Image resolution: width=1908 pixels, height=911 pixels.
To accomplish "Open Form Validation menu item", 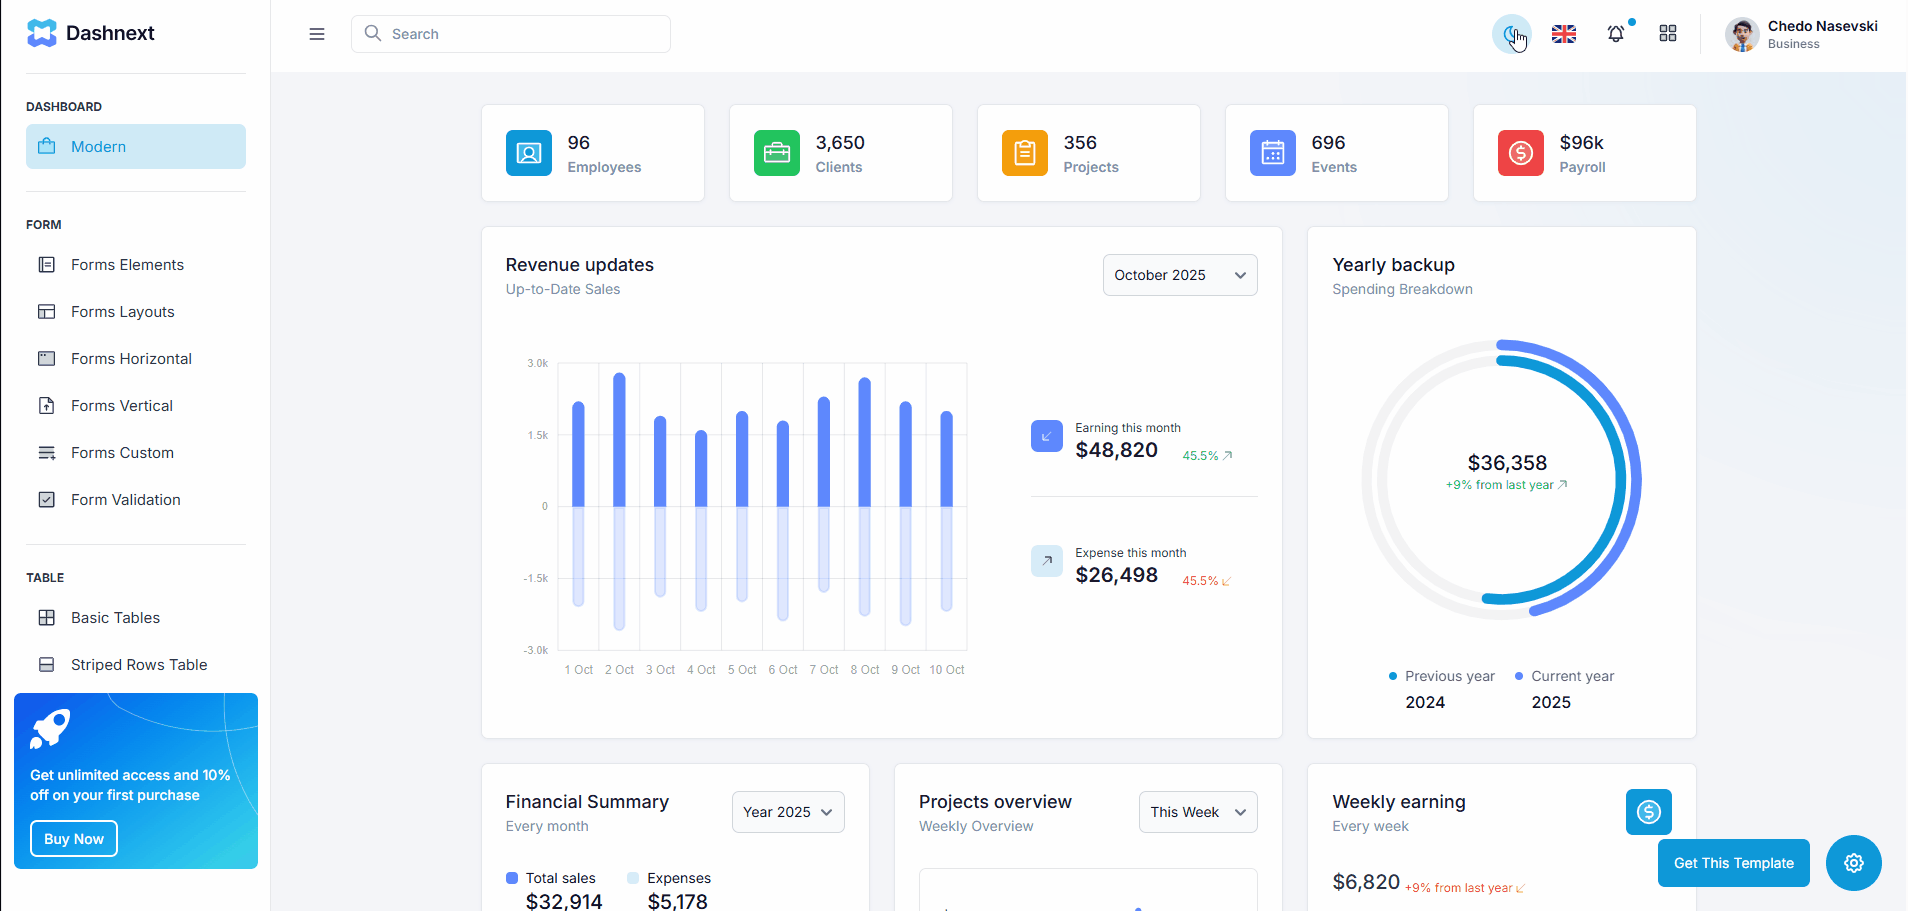I will coord(136,500).
